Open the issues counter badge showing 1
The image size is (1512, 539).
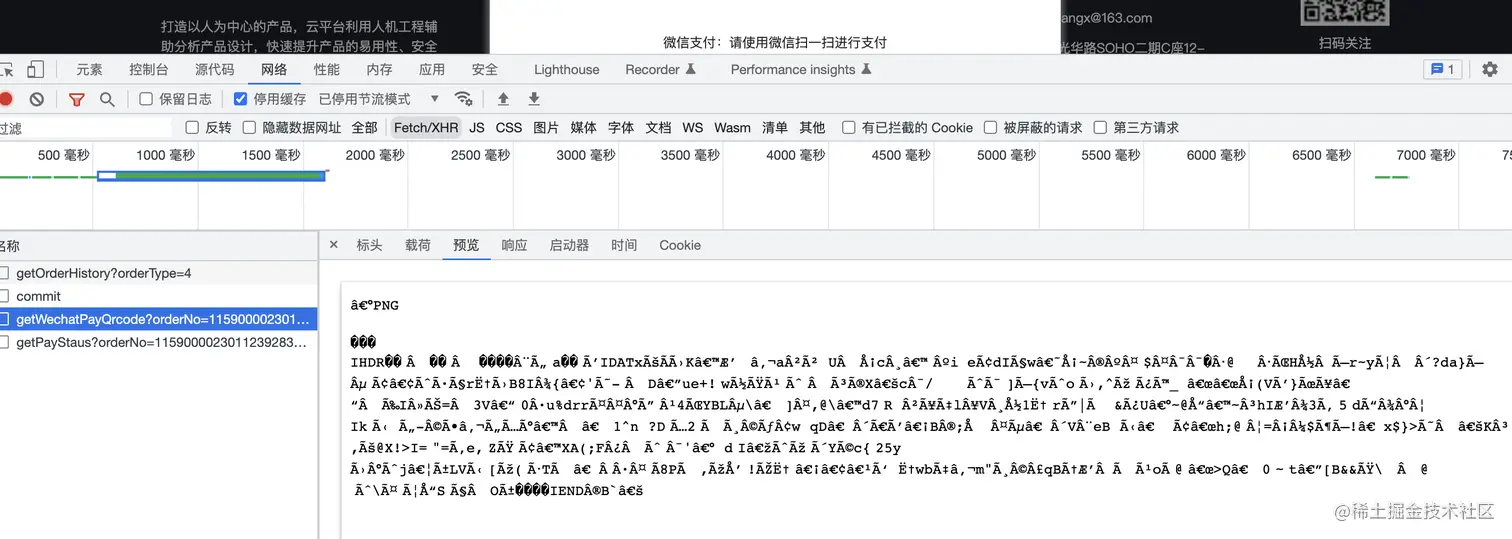pyautogui.click(x=1442, y=69)
